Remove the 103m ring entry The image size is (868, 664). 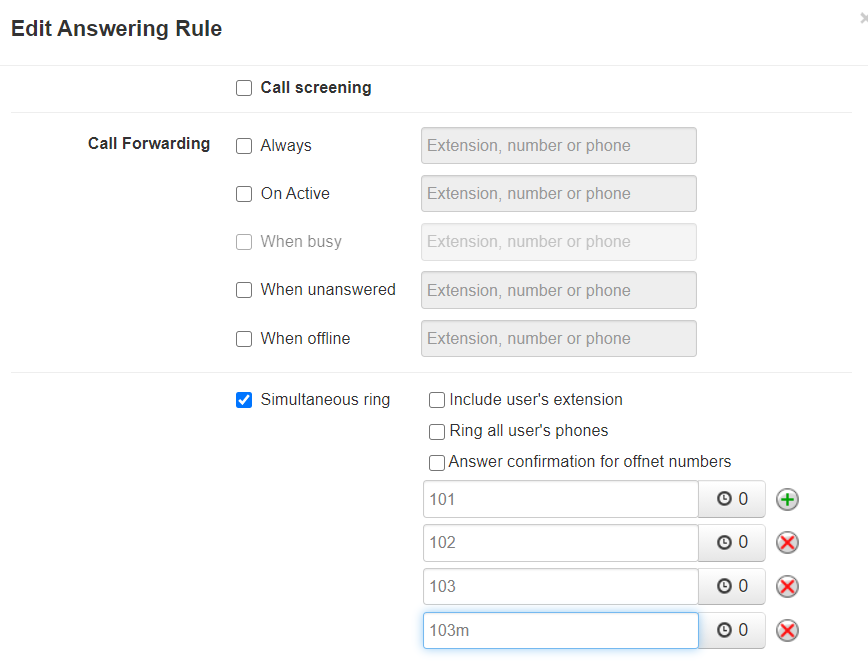788,630
